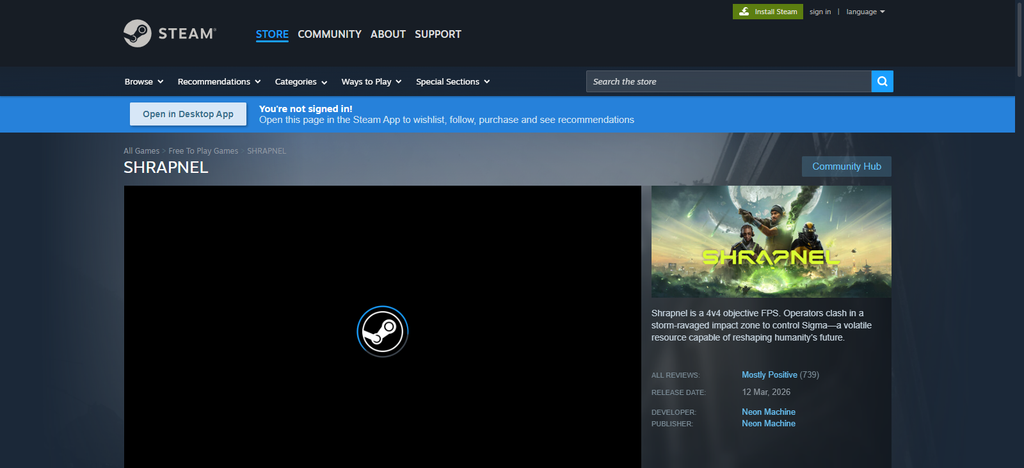Open the SUPPORT menu item
This screenshot has width=1024, height=468.
pos(438,34)
